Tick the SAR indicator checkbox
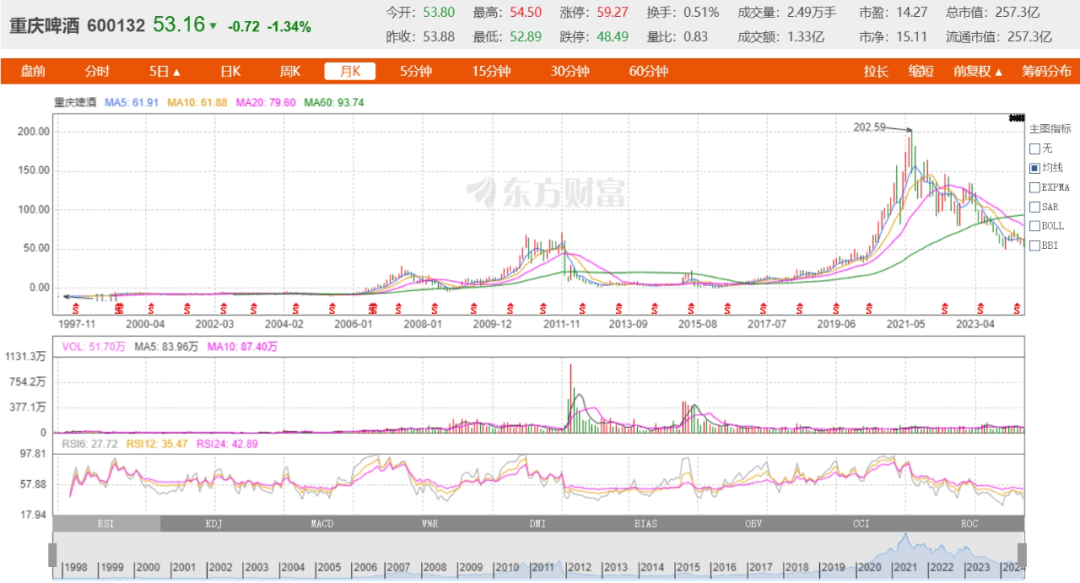This screenshot has width=1080, height=583. point(1034,207)
